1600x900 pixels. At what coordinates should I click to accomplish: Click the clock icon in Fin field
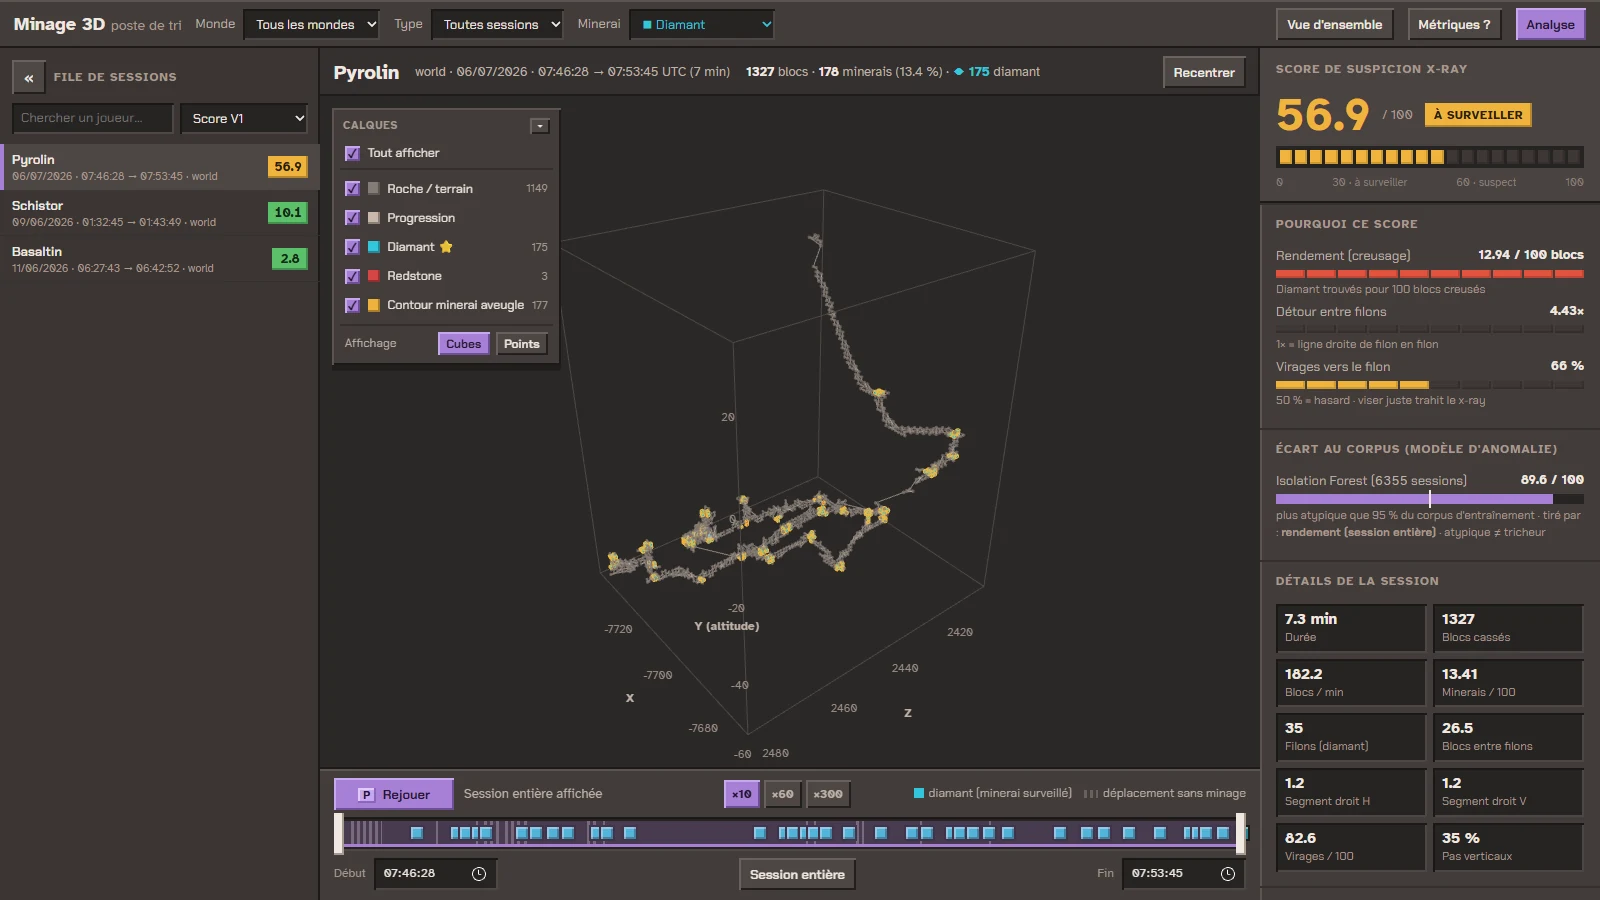click(x=1228, y=874)
